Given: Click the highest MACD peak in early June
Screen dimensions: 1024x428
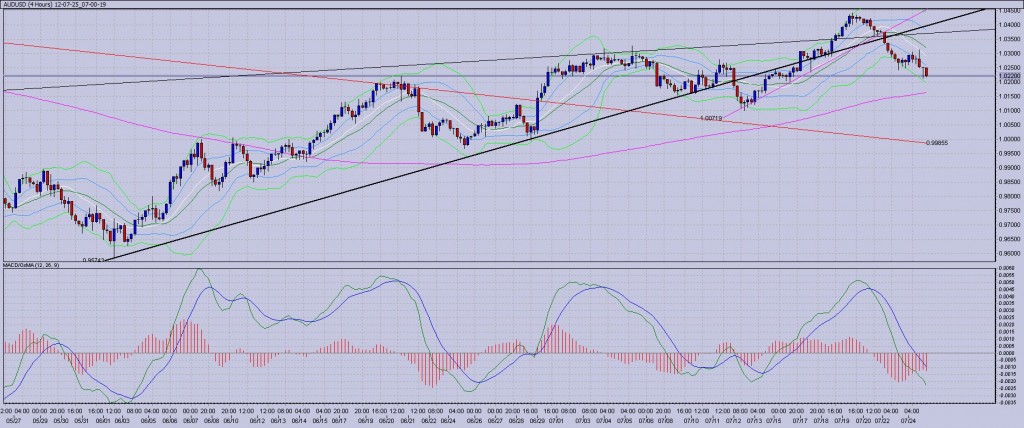Looking at the screenshot, I should [x=198, y=270].
